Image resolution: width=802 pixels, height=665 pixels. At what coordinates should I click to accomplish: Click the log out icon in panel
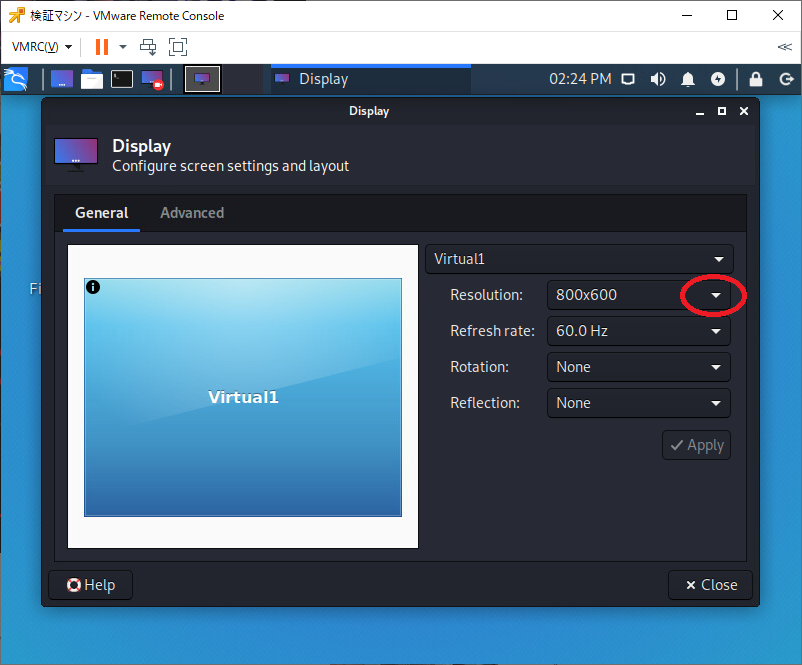(786, 79)
